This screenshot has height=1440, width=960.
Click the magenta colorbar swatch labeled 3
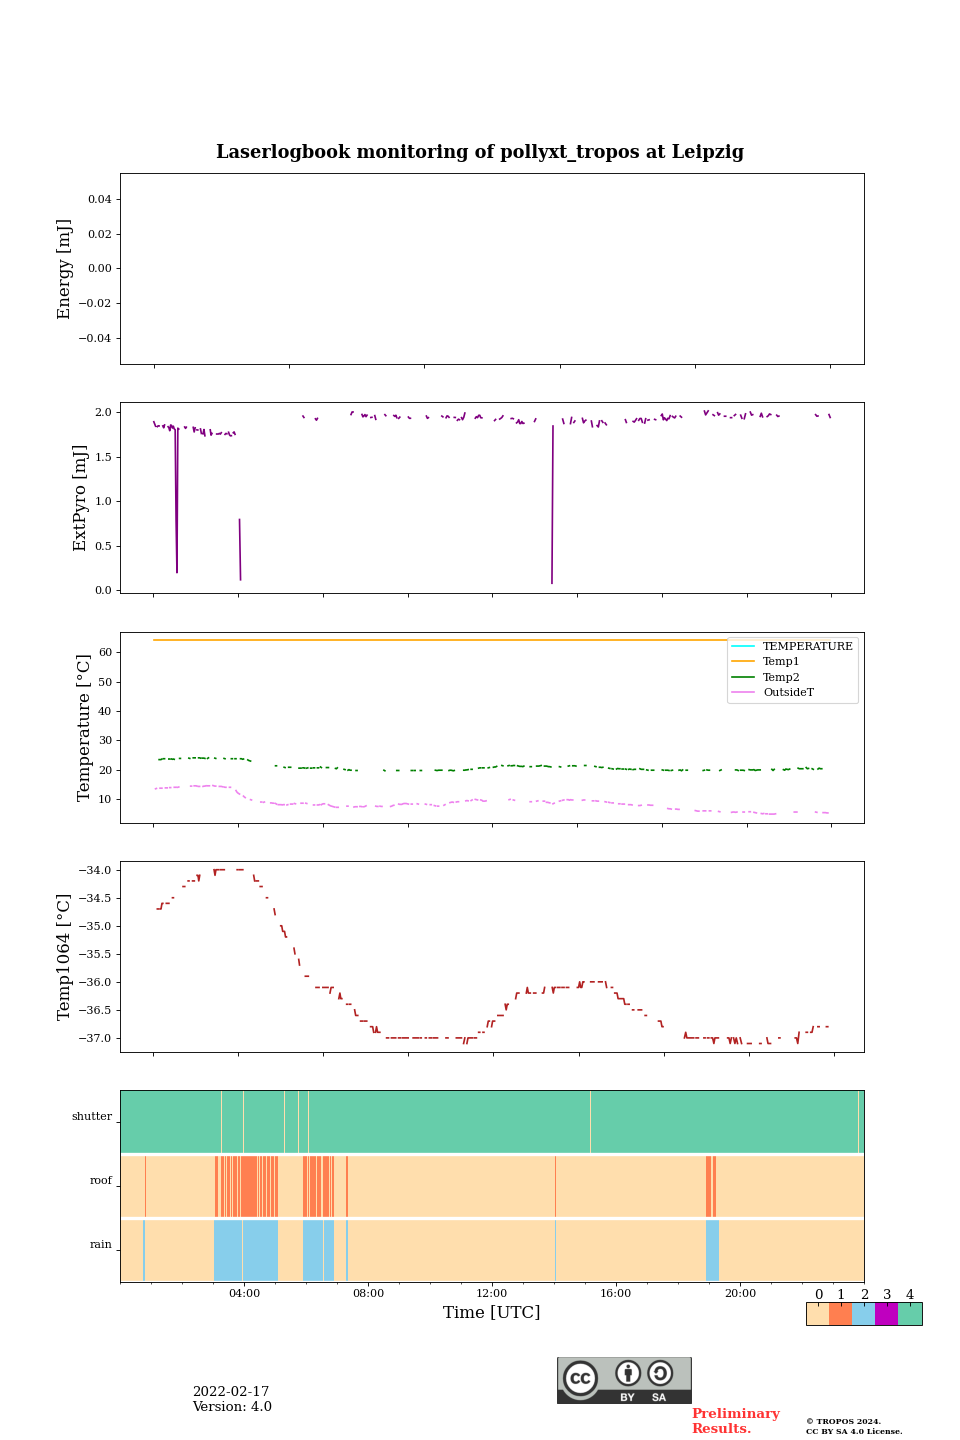[886, 1314]
